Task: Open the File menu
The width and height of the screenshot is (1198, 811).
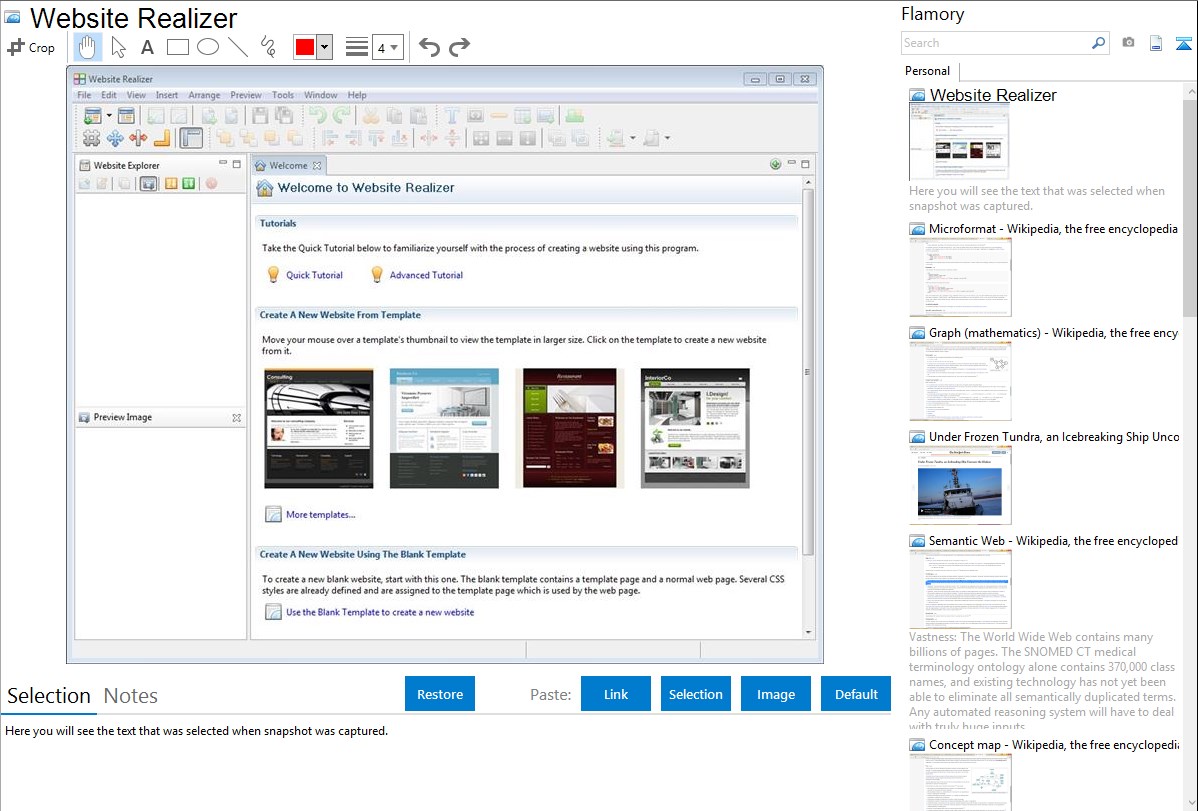Action: pyautogui.click(x=84, y=95)
